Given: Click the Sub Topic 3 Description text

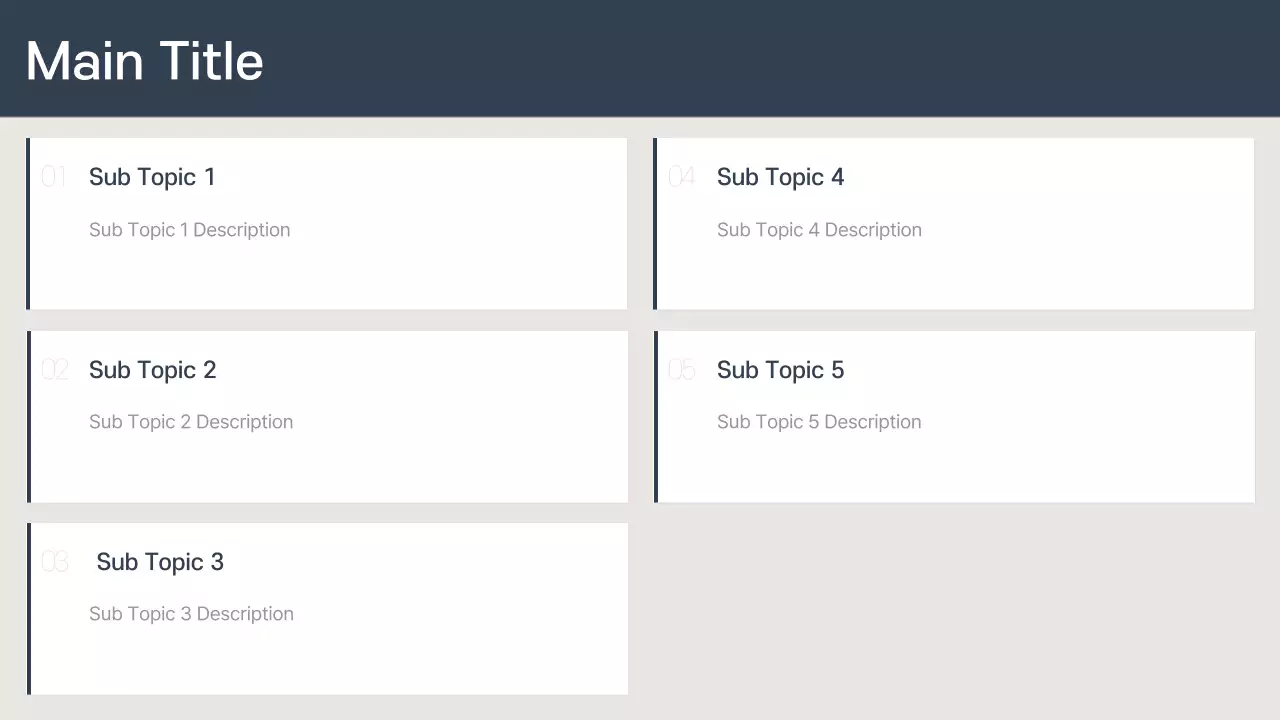Looking at the screenshot, I should tap(191, 614).
